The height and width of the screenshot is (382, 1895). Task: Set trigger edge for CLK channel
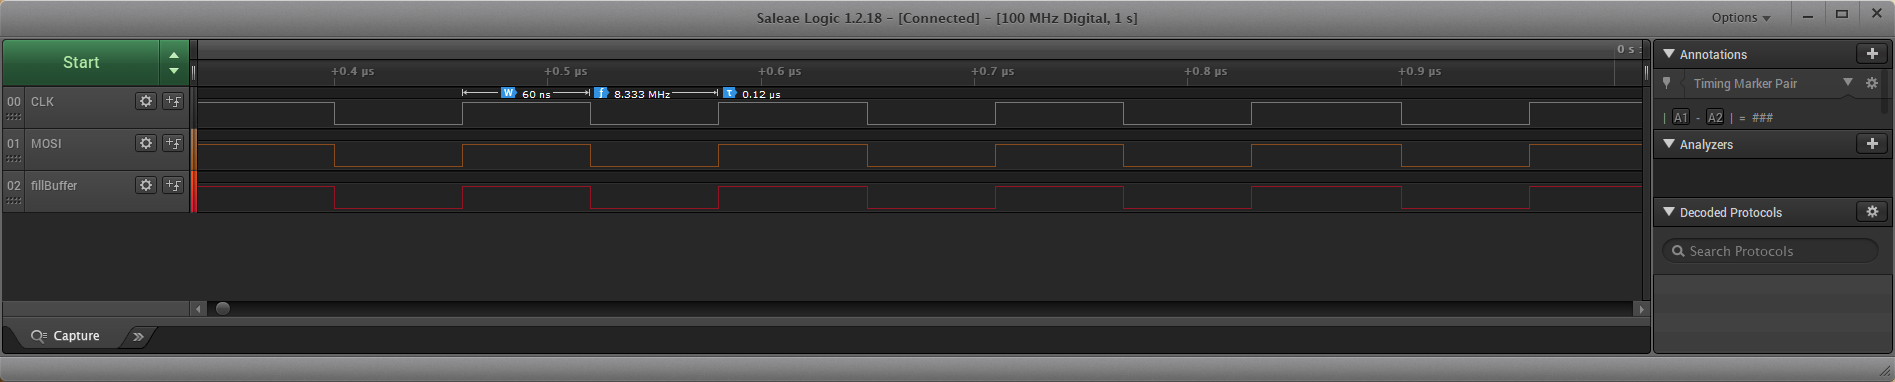click(173, 101)
